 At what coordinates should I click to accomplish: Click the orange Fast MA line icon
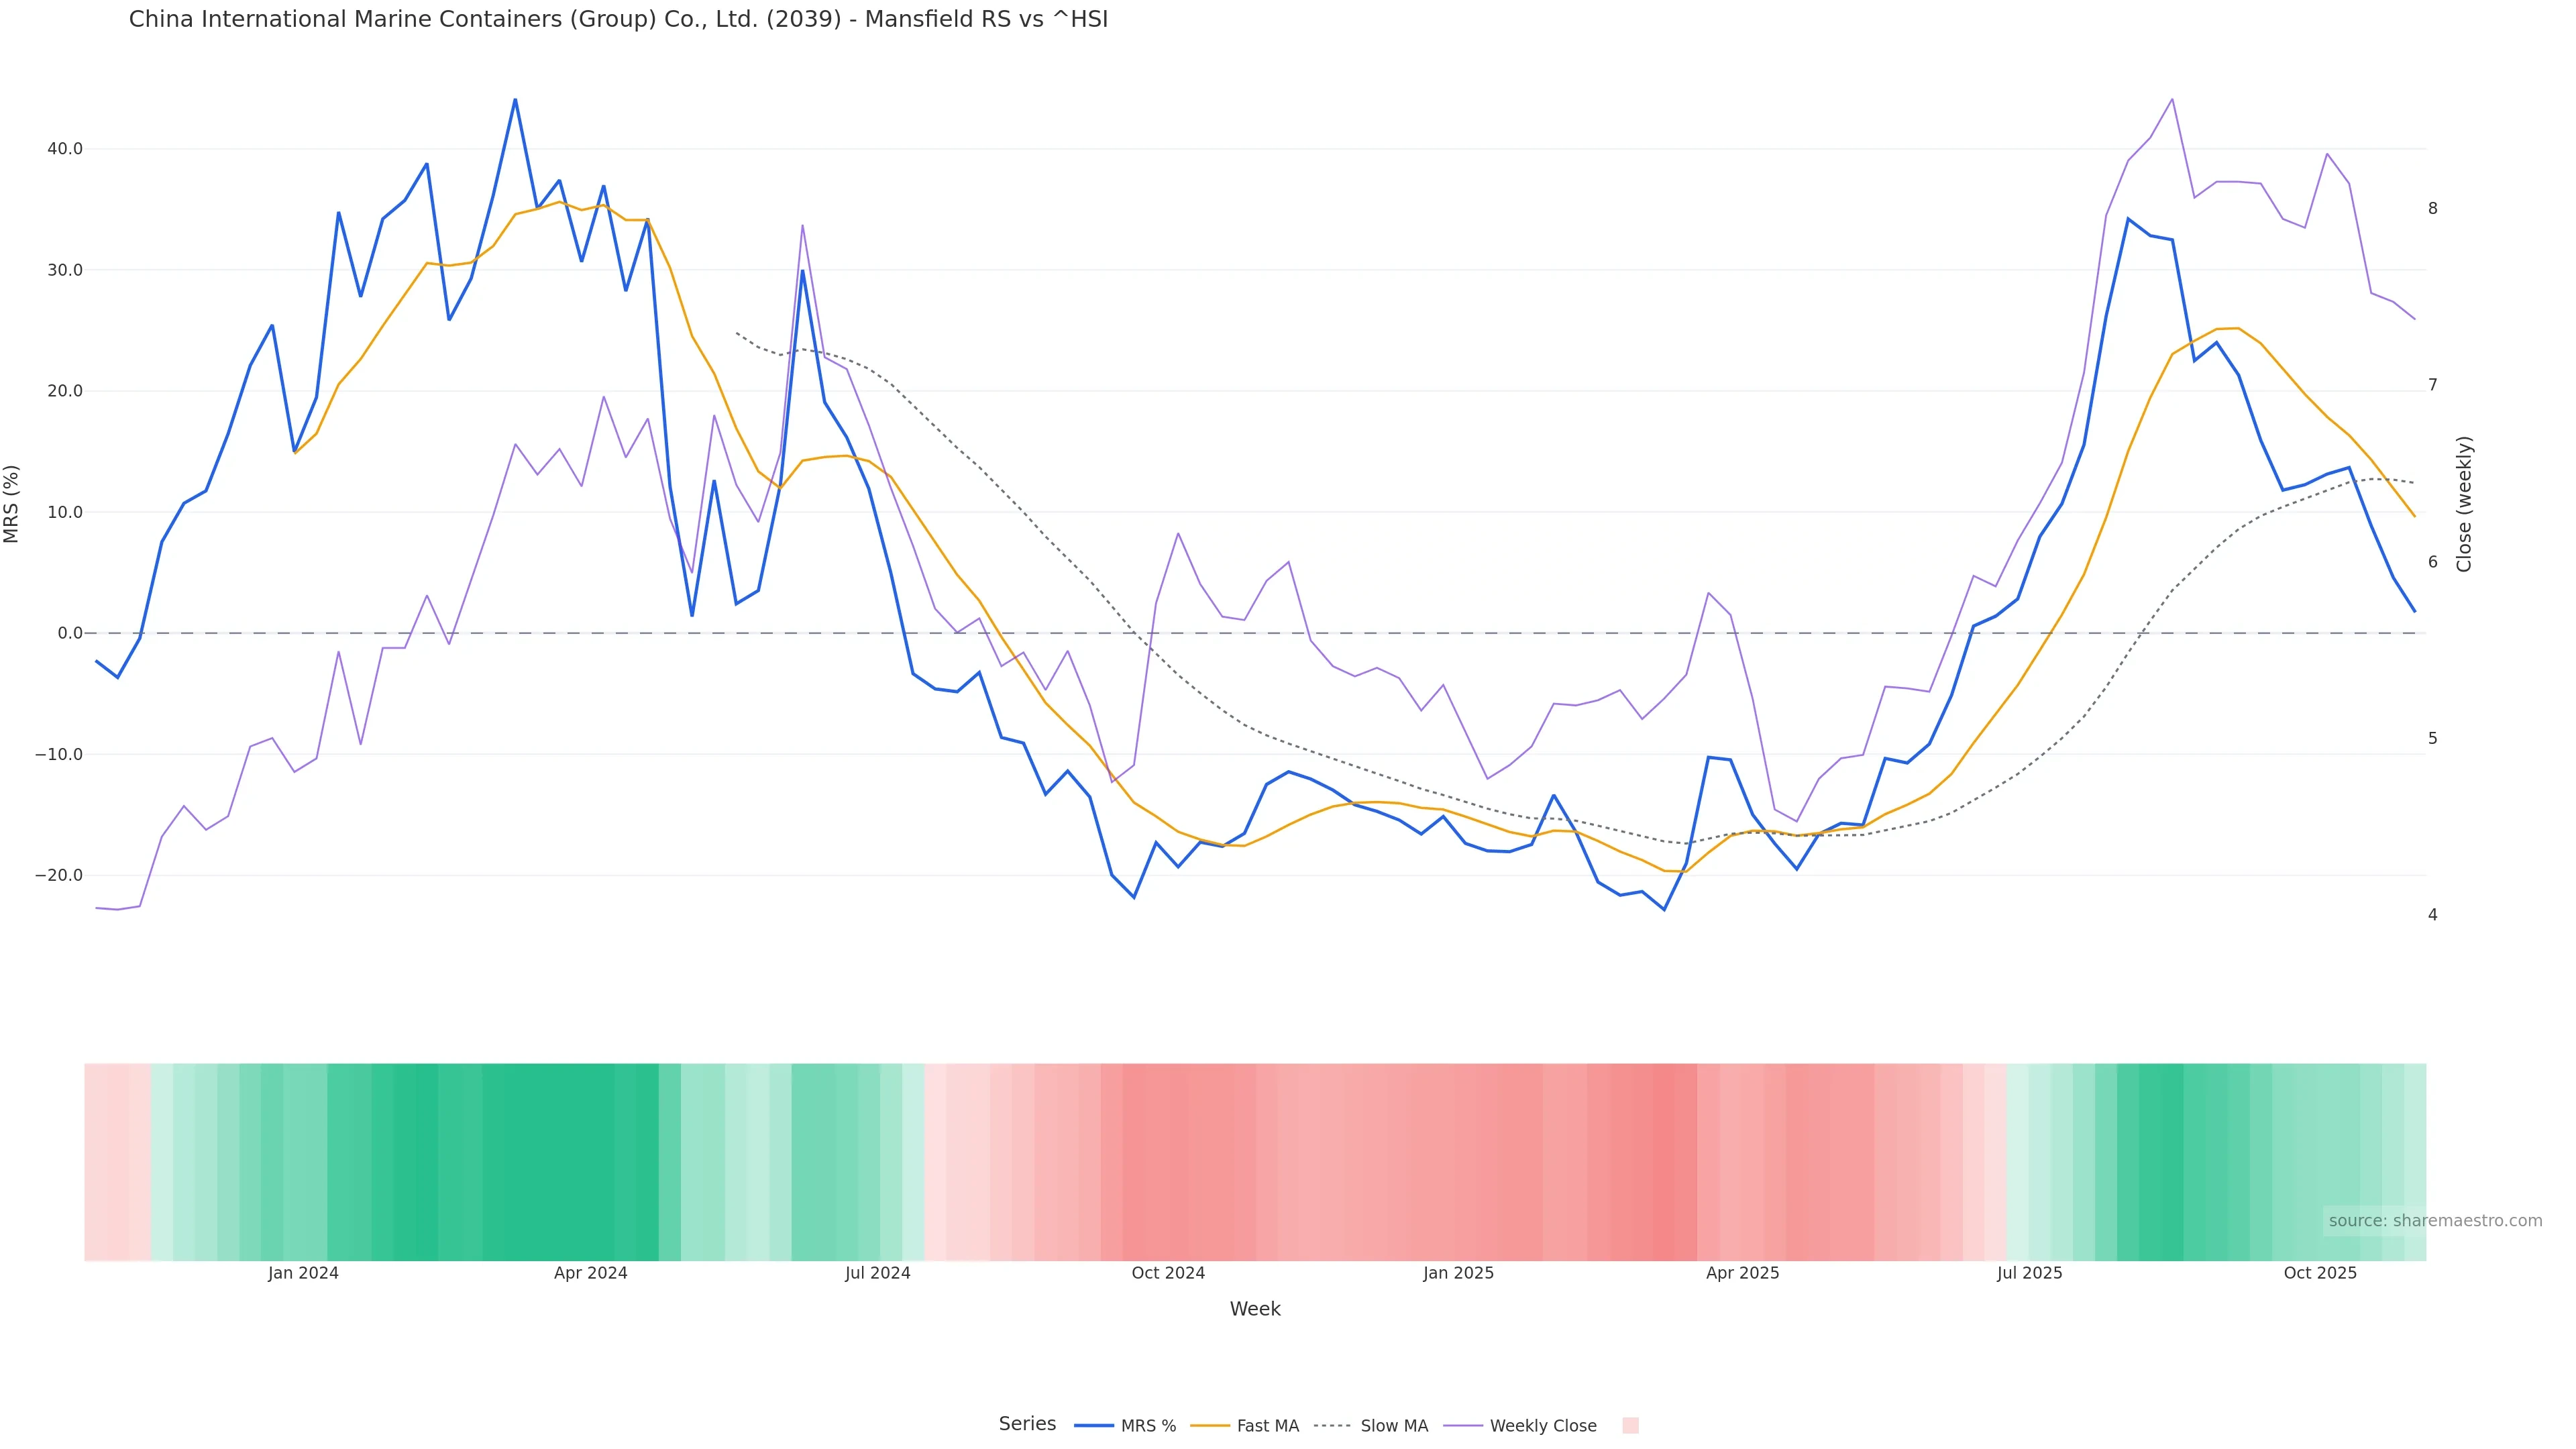1210,1425
